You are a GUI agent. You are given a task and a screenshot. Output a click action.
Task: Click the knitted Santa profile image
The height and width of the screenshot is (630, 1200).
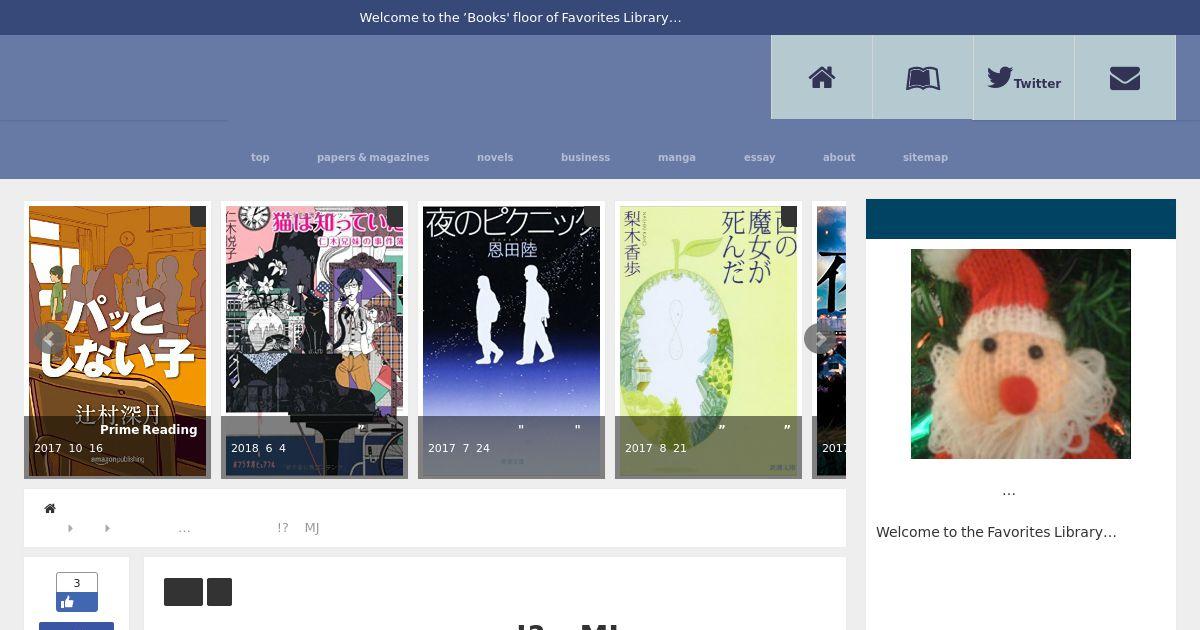coord(1021,354)
